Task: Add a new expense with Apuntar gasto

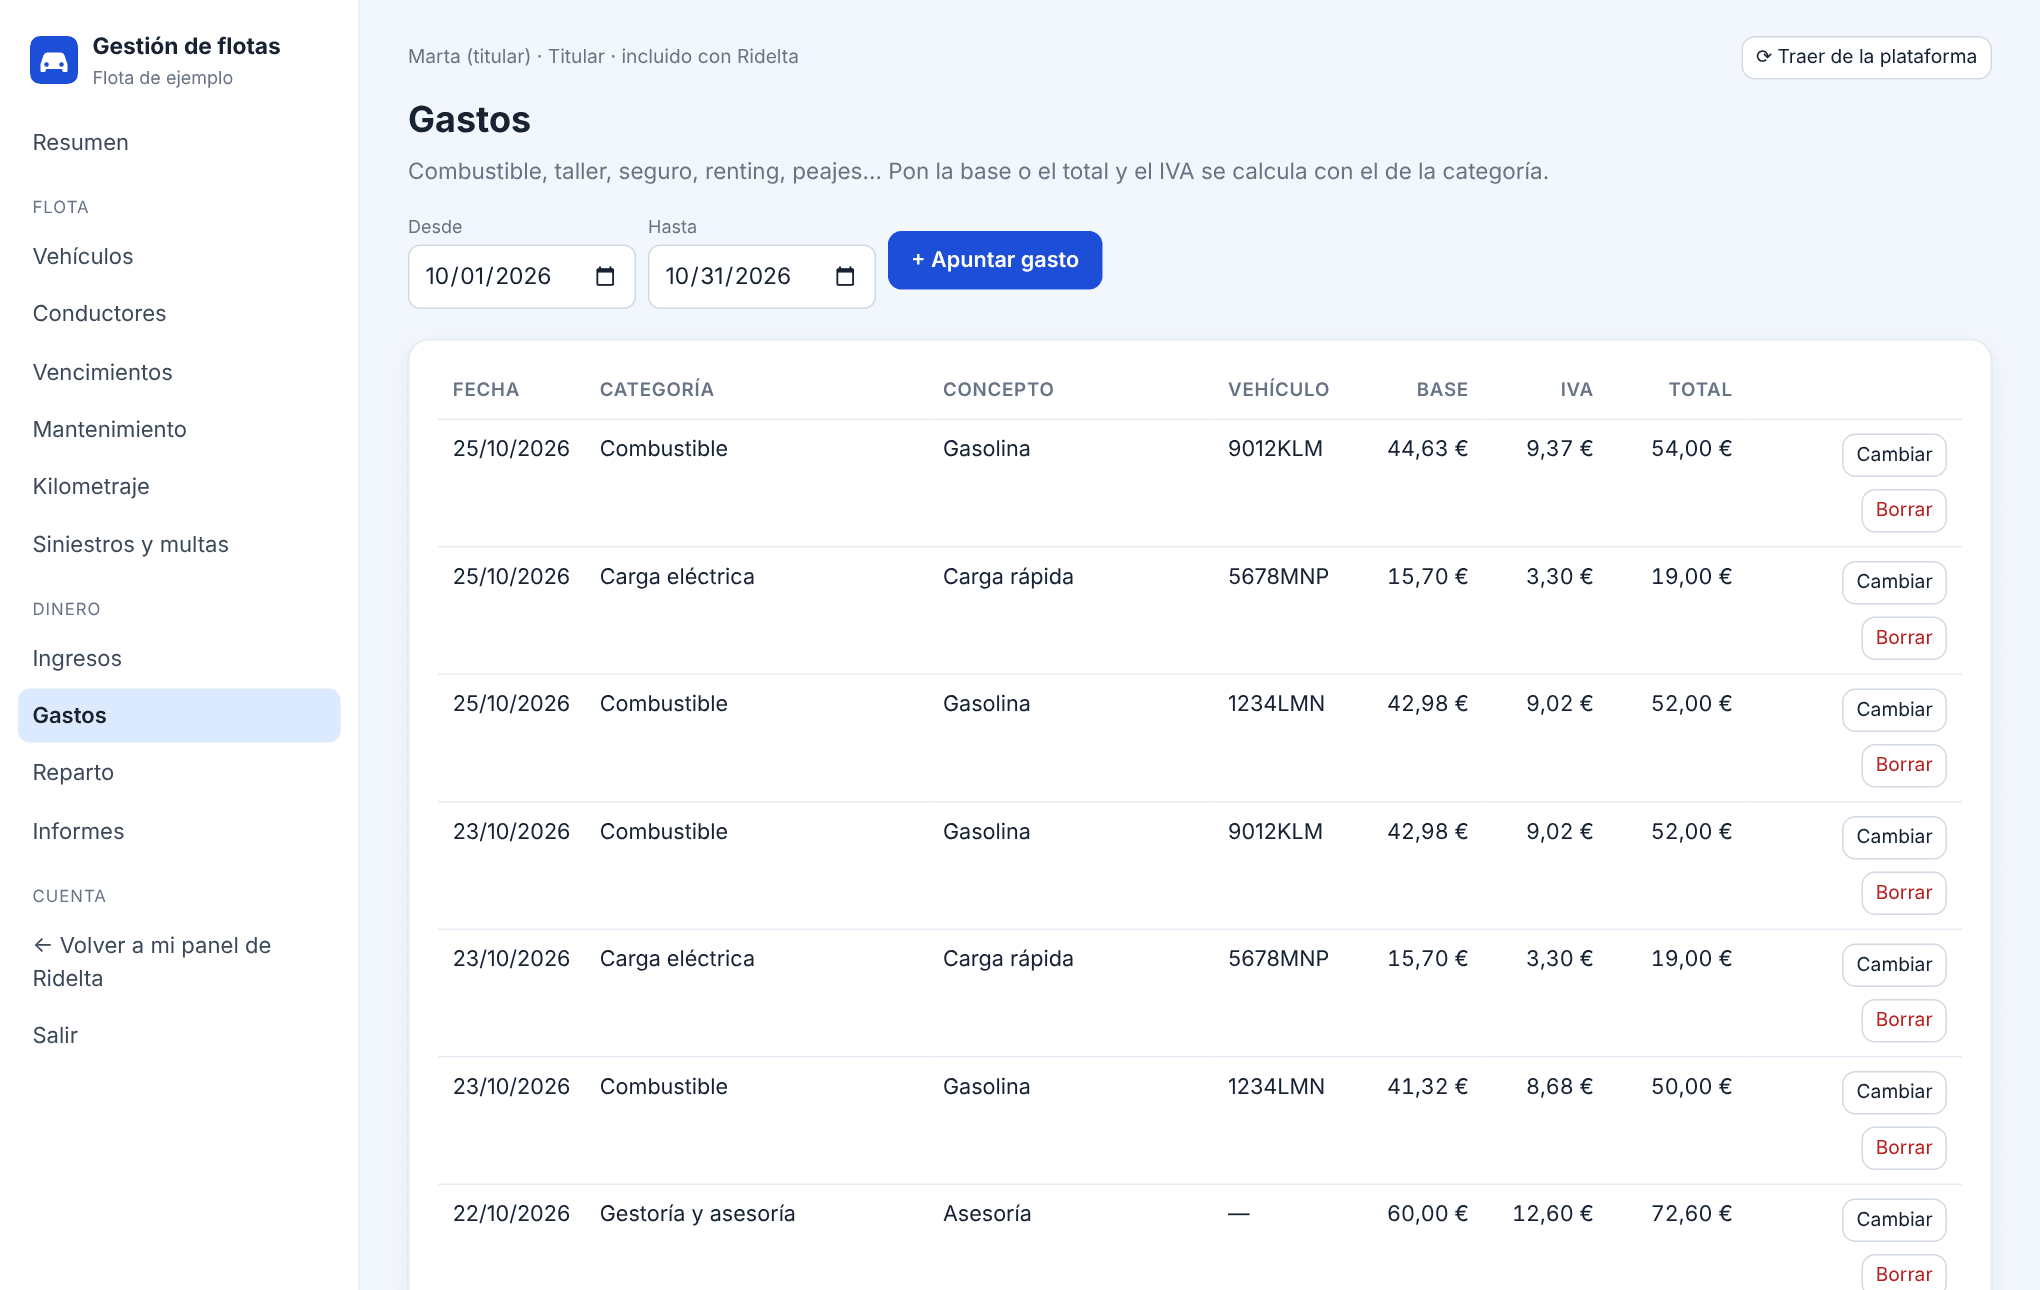Action: coord(995,260)
